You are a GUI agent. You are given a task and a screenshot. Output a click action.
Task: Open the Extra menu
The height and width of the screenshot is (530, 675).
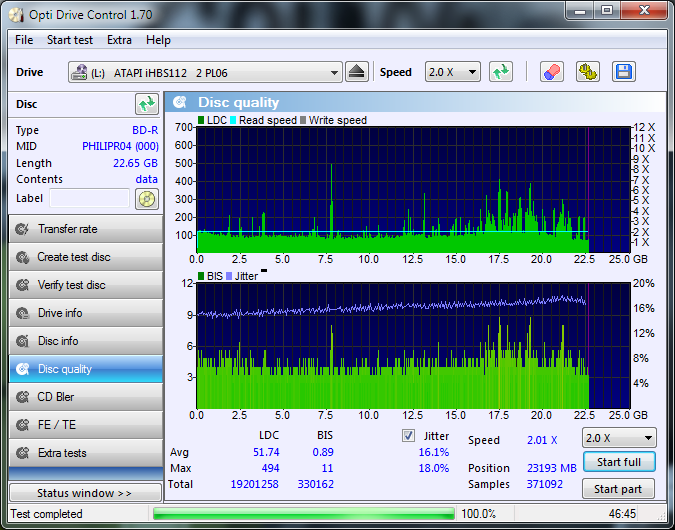click(119, 40)
